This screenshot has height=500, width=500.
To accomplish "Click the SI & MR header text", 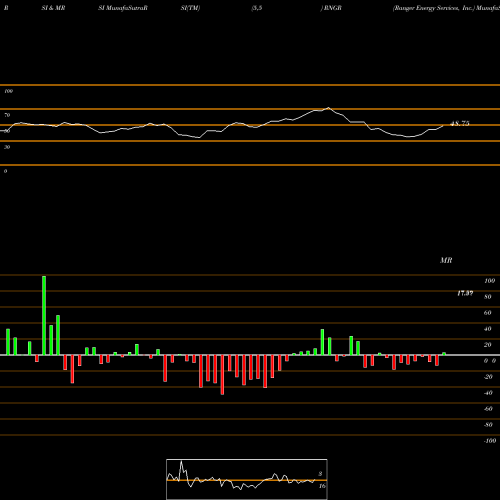I will point(53,8).
